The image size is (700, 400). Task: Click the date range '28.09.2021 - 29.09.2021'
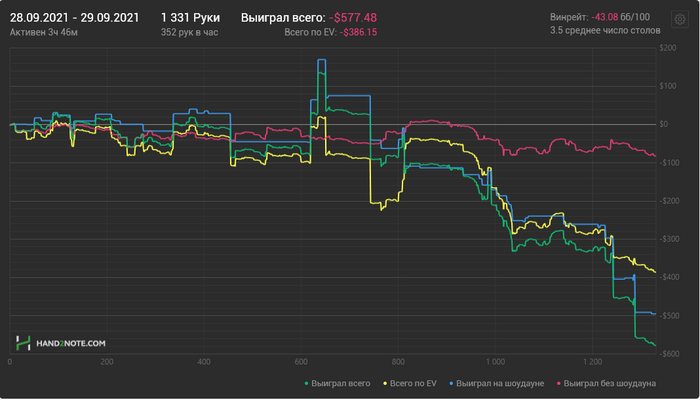(75, 18)
